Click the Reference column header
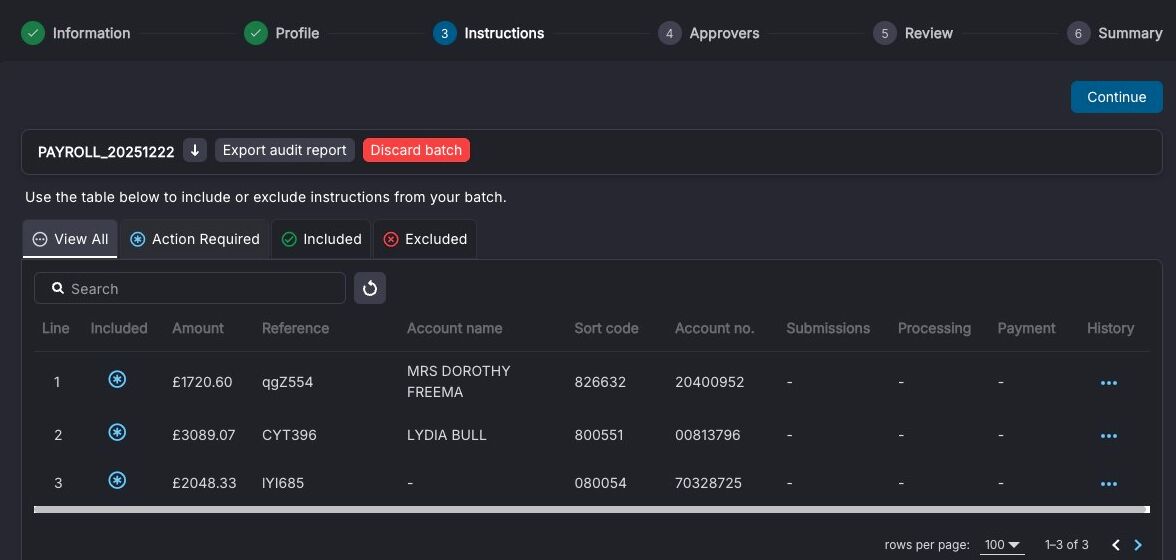The image size is (1176, 560). coord(296,328)
